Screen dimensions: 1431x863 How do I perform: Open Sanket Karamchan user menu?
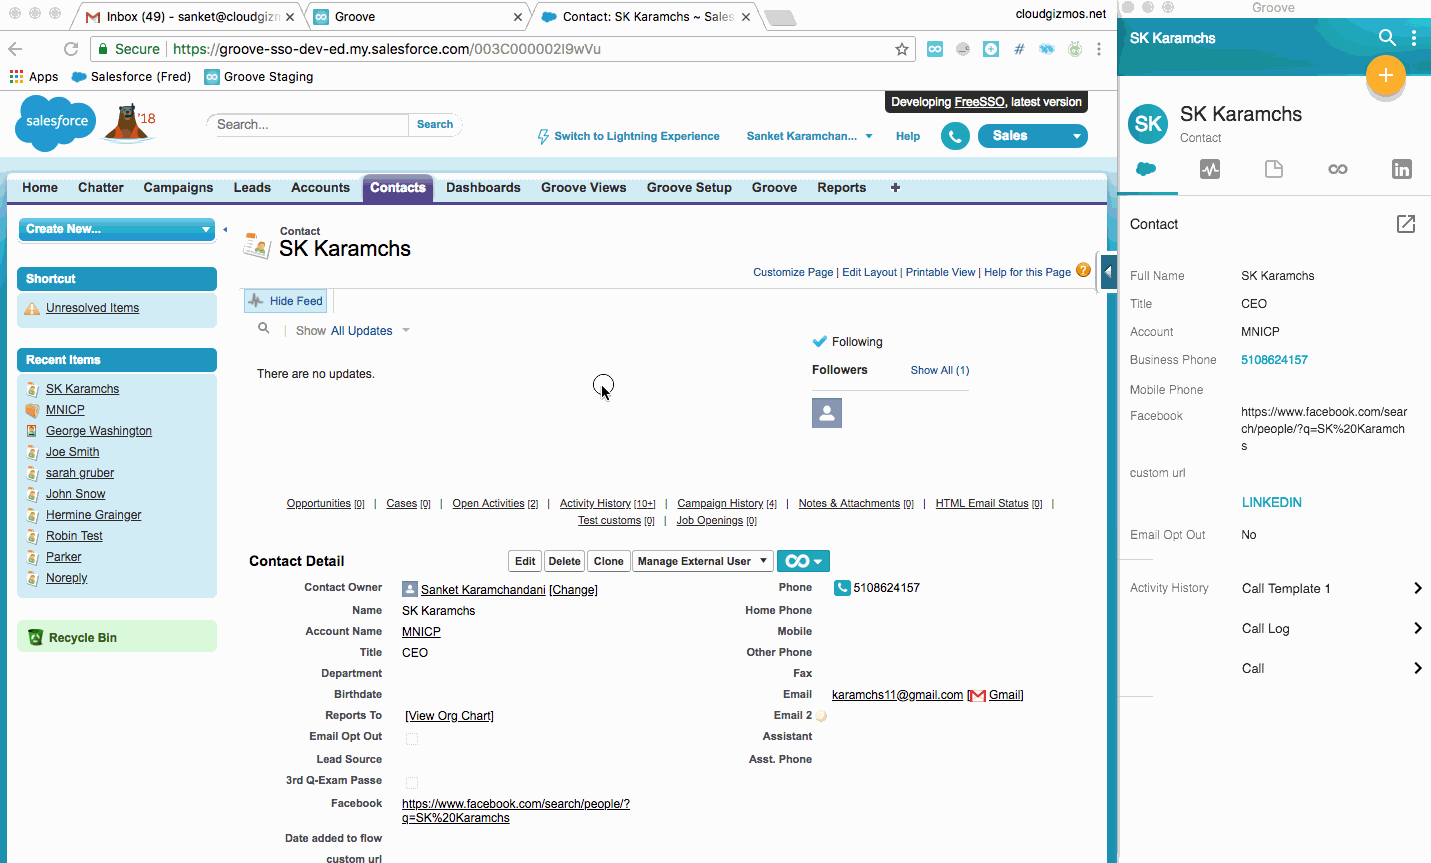click(x=810, y=136)
